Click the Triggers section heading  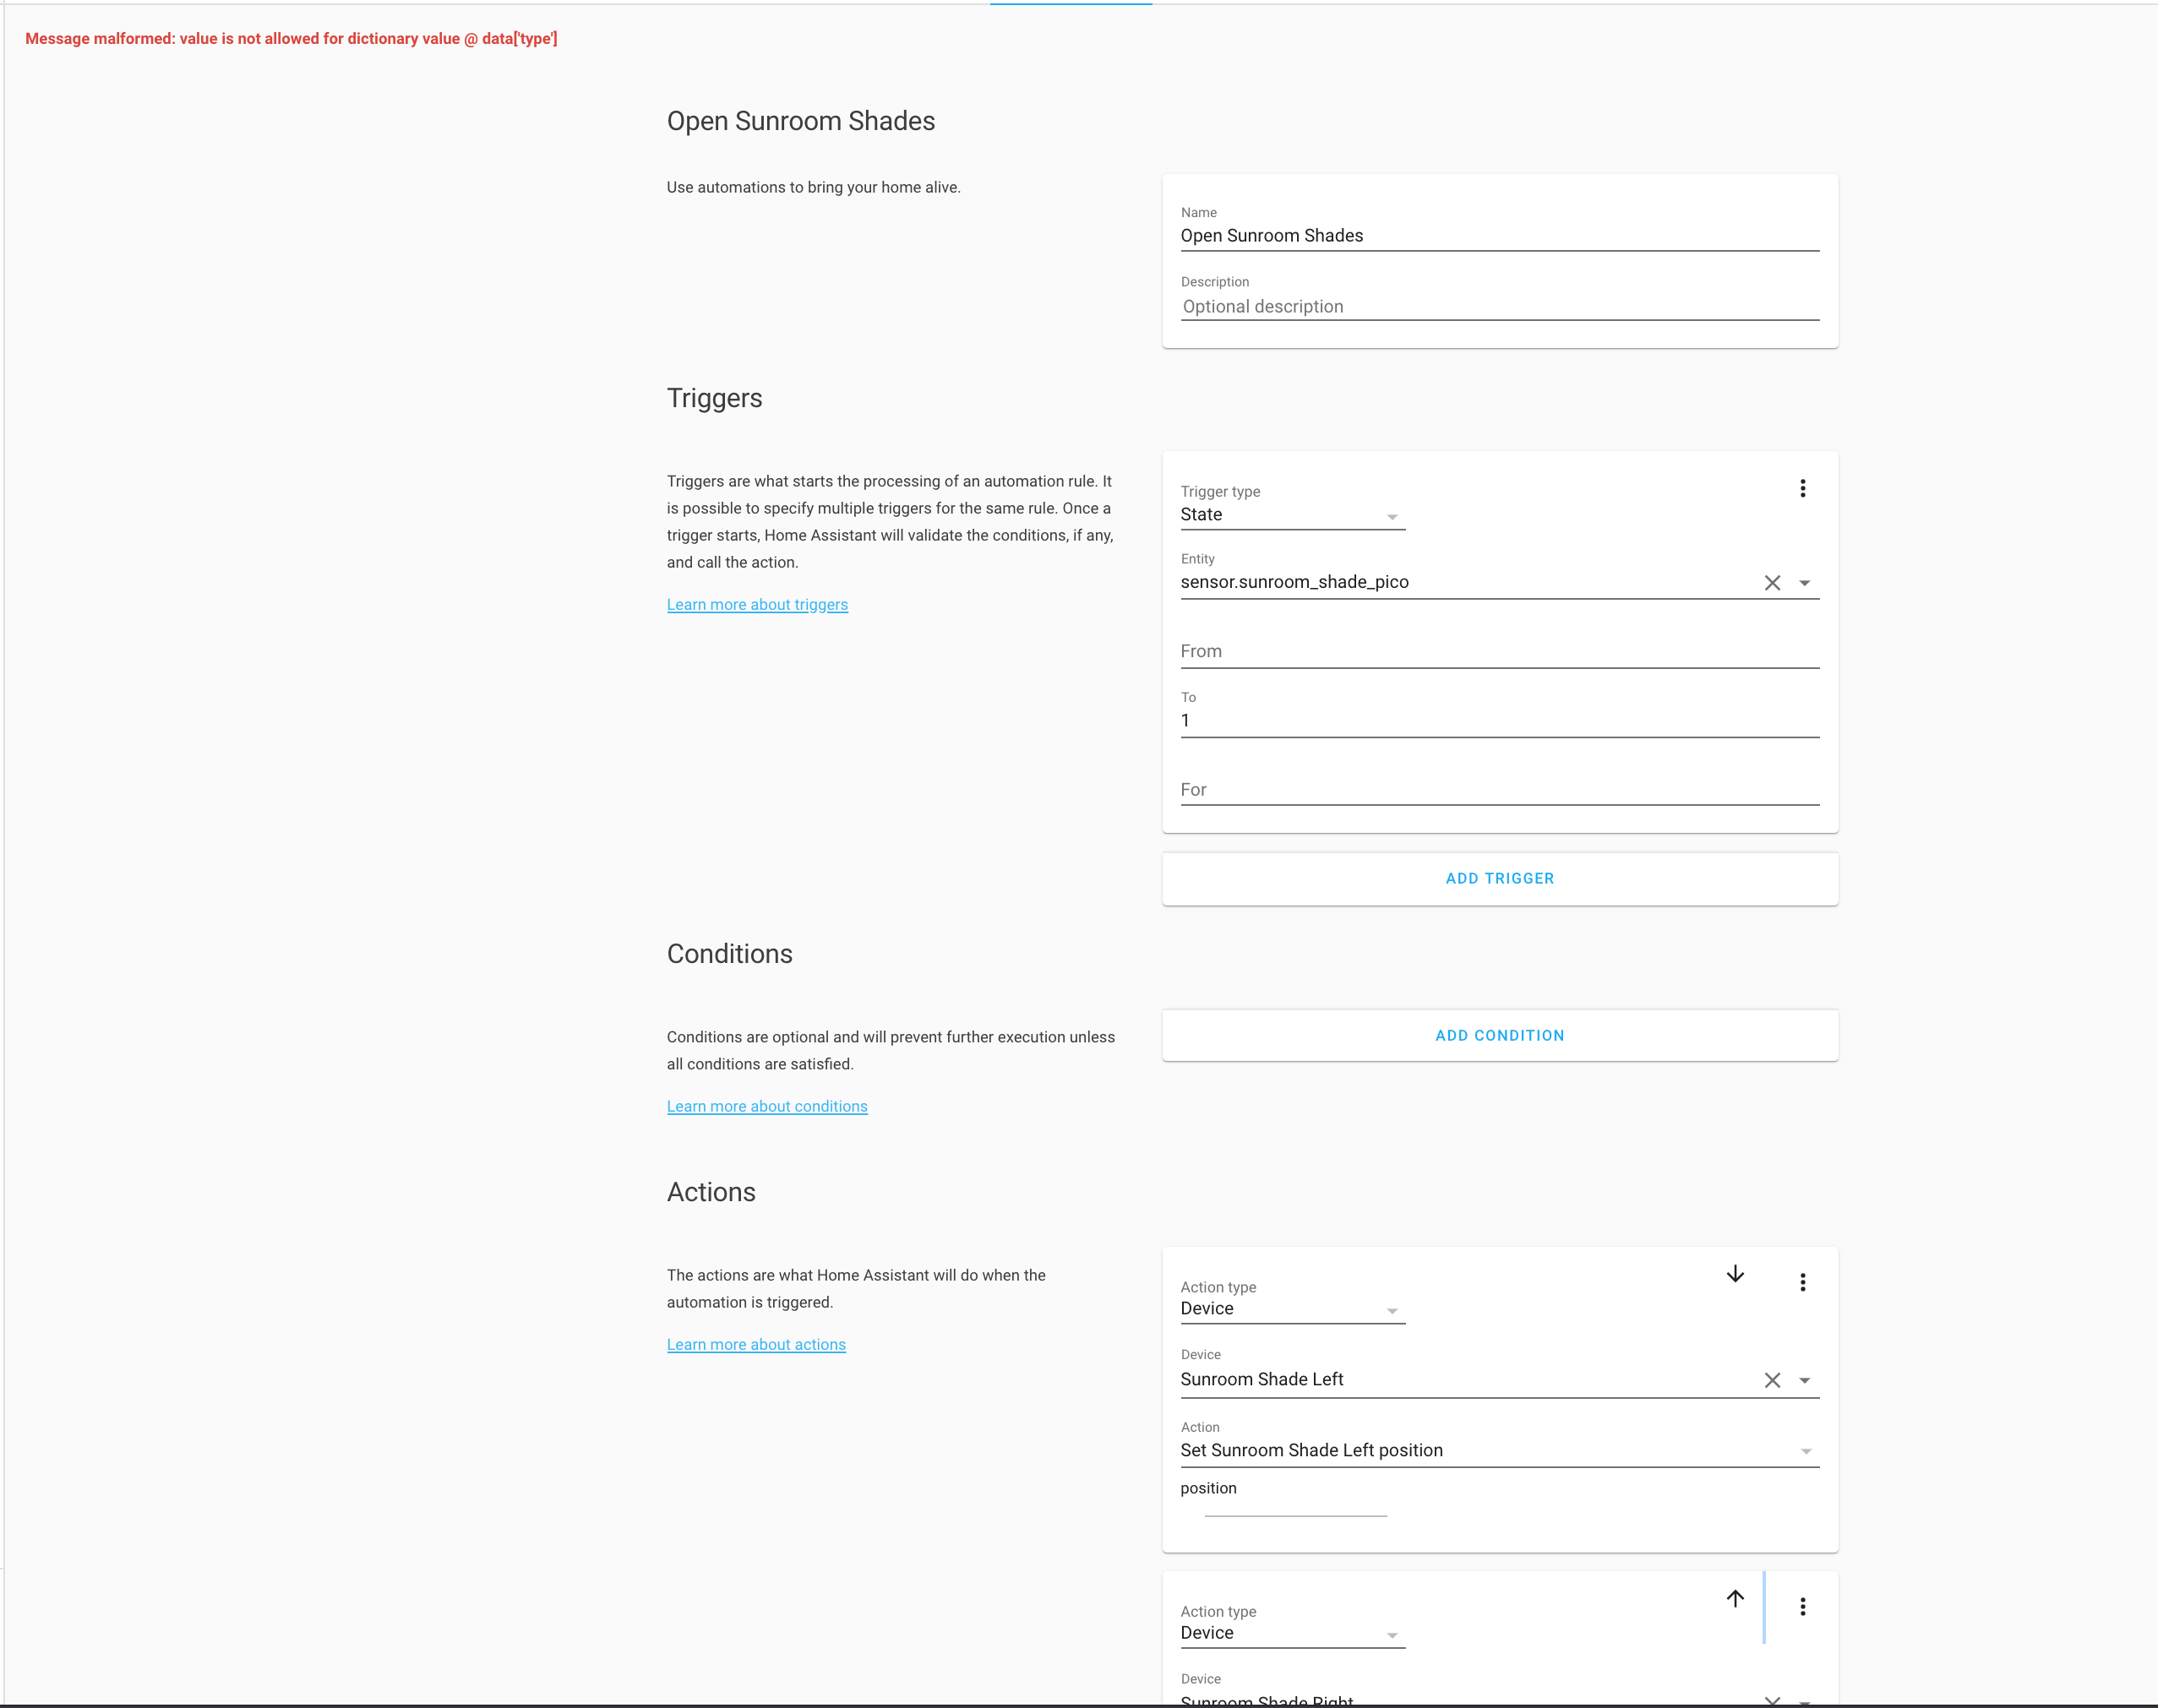tap(714, 398)
